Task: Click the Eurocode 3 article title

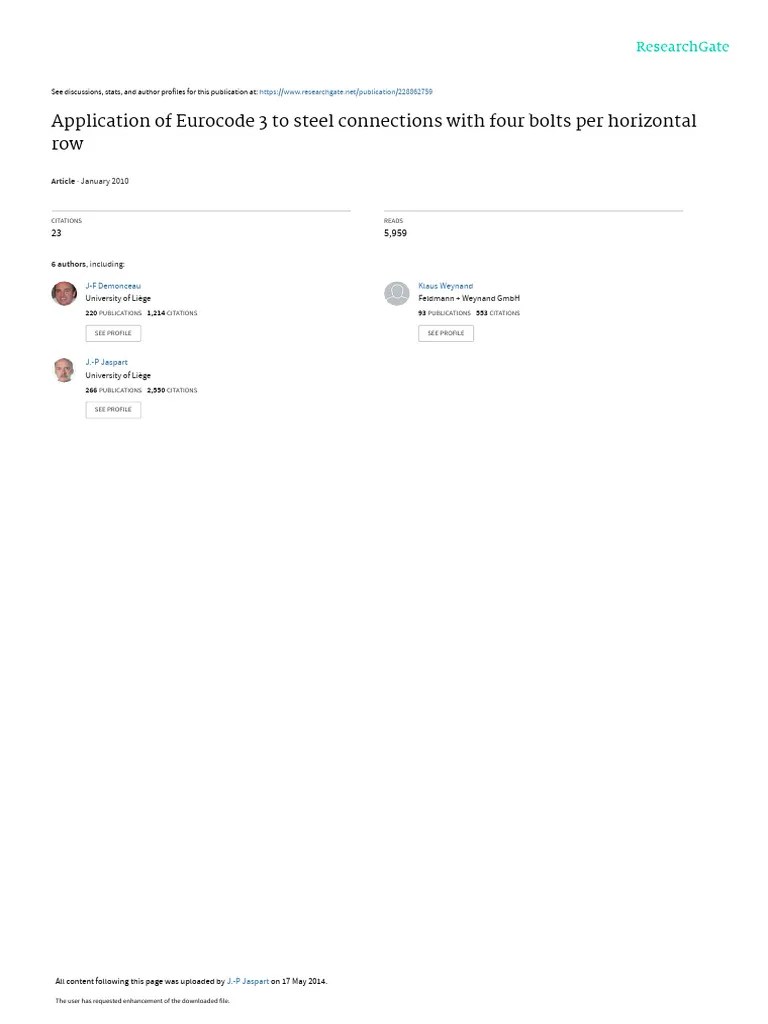Action: (x=374, y=131)
